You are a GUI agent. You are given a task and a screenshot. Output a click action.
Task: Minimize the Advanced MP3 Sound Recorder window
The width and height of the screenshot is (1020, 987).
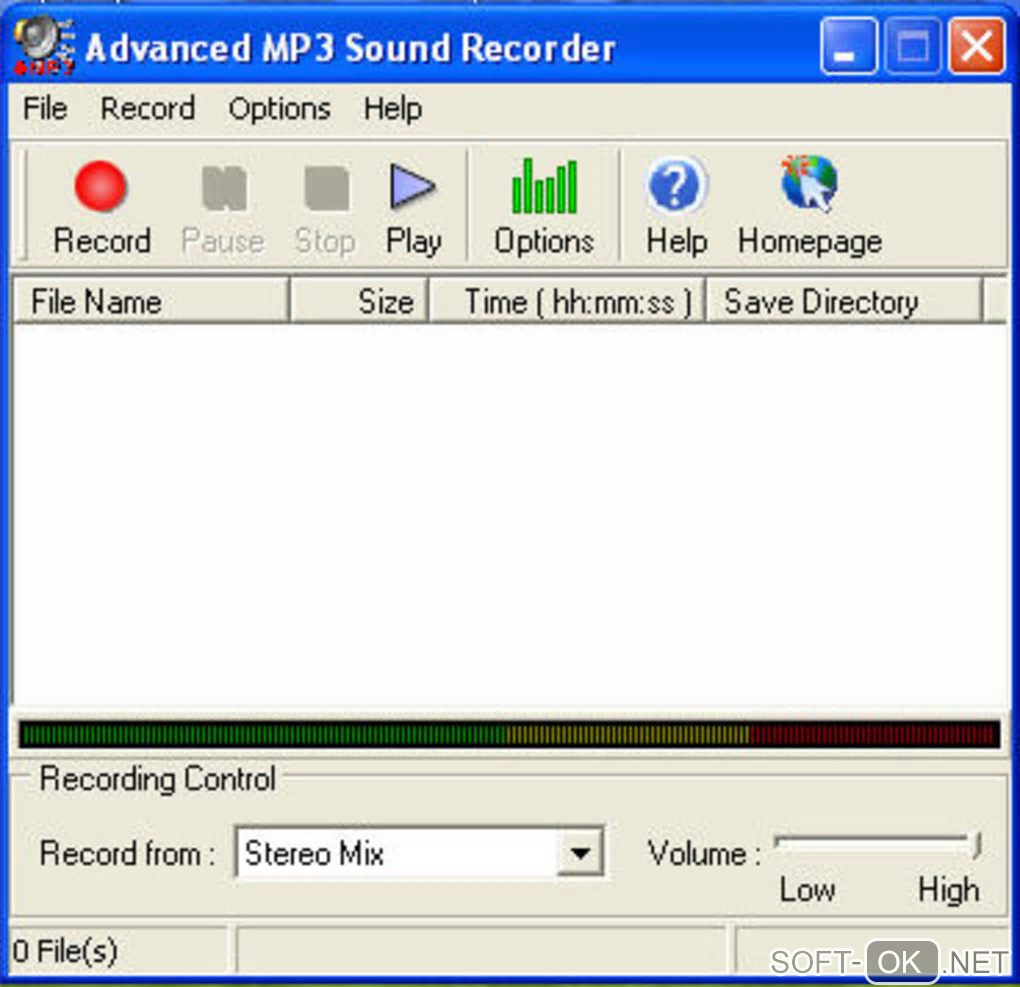pos(848,46)
